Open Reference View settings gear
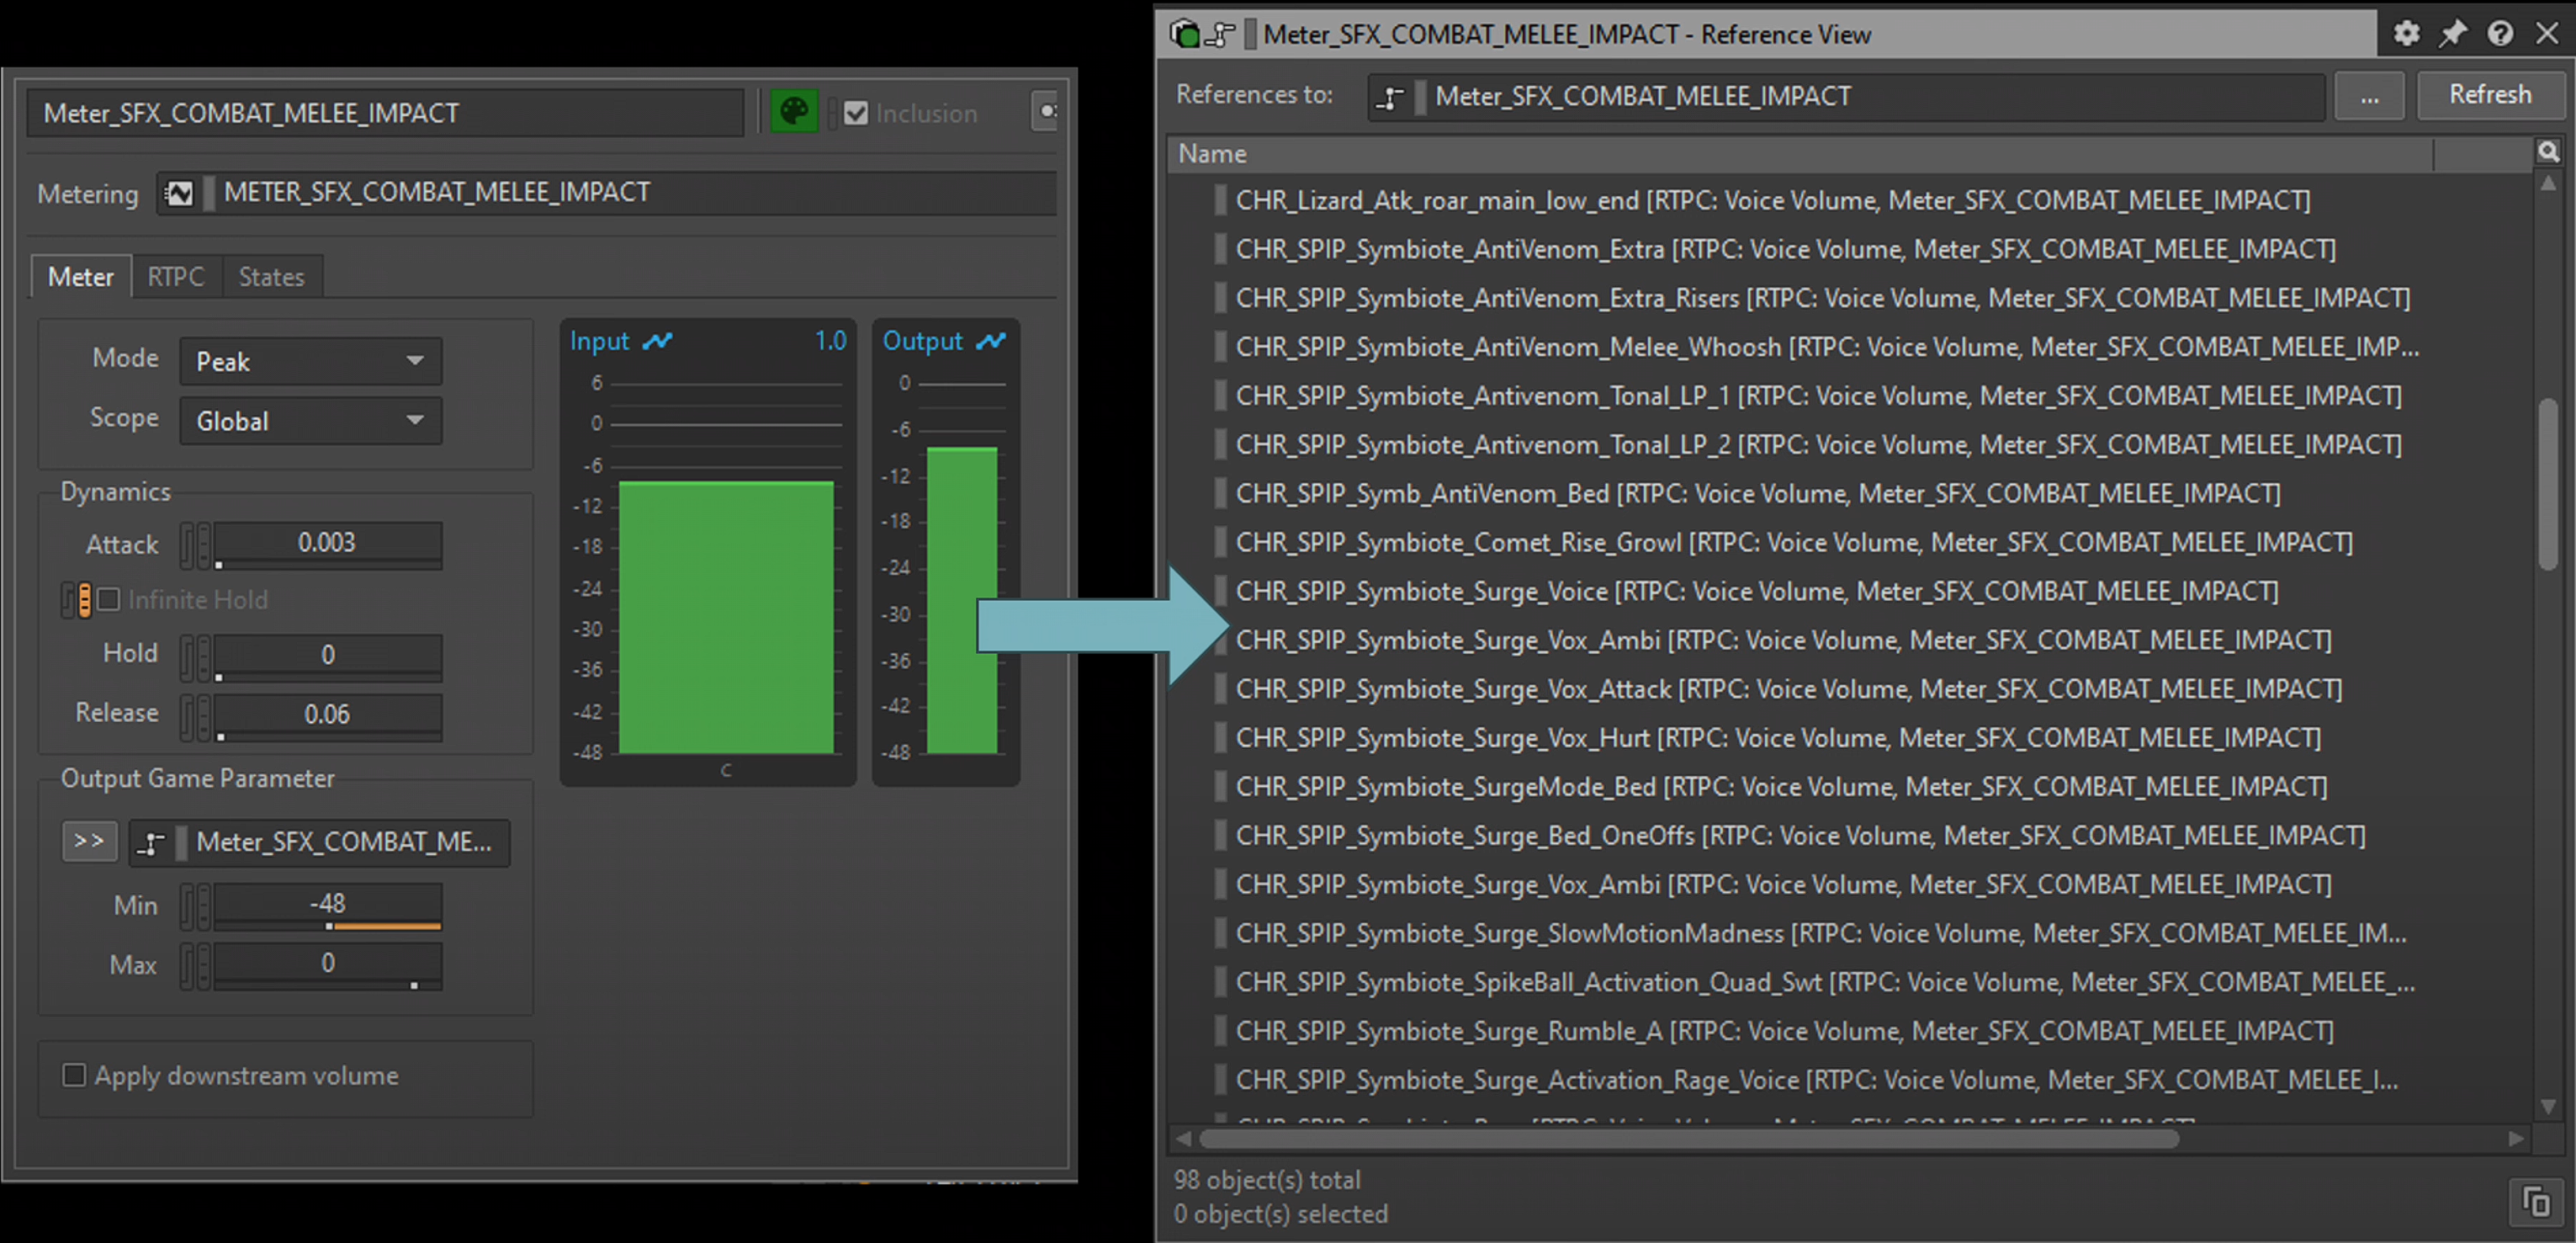2576x1243 pixels. [2405, 33]
